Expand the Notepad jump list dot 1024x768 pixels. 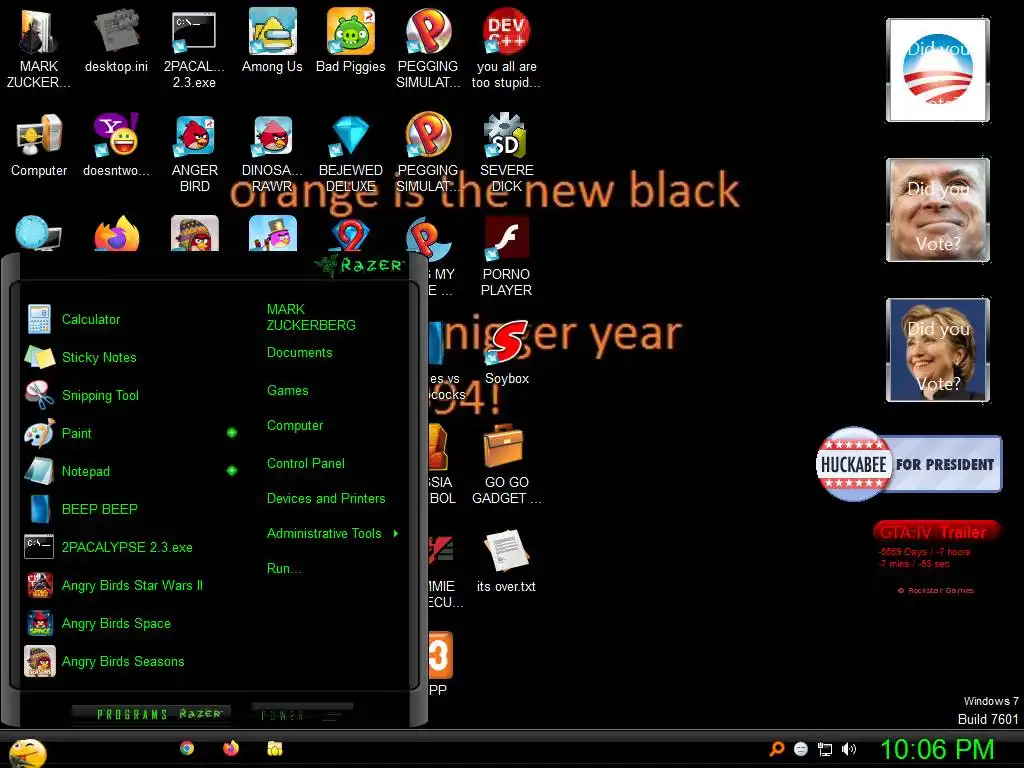tap(232, 470)
